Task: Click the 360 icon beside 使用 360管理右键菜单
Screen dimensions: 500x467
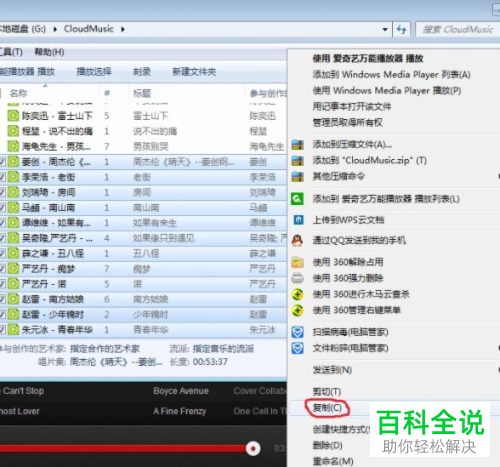Action: 297,310
